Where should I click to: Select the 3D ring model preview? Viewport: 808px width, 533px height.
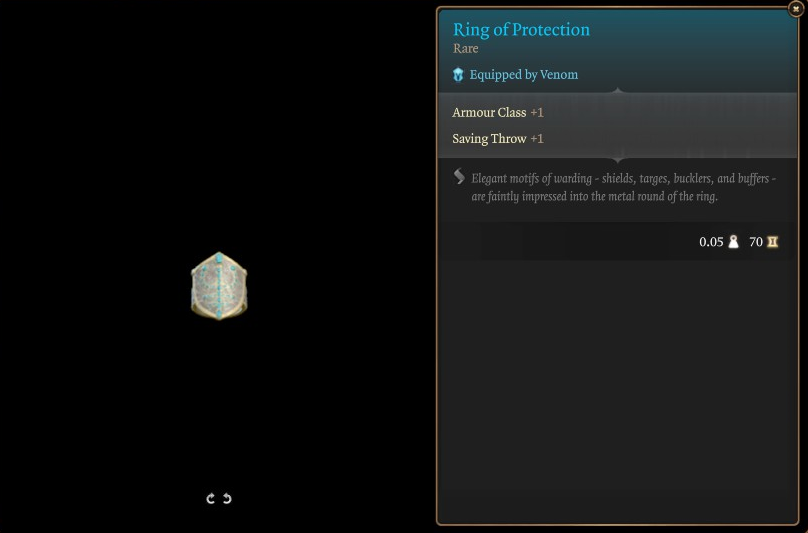pos(219,286)
